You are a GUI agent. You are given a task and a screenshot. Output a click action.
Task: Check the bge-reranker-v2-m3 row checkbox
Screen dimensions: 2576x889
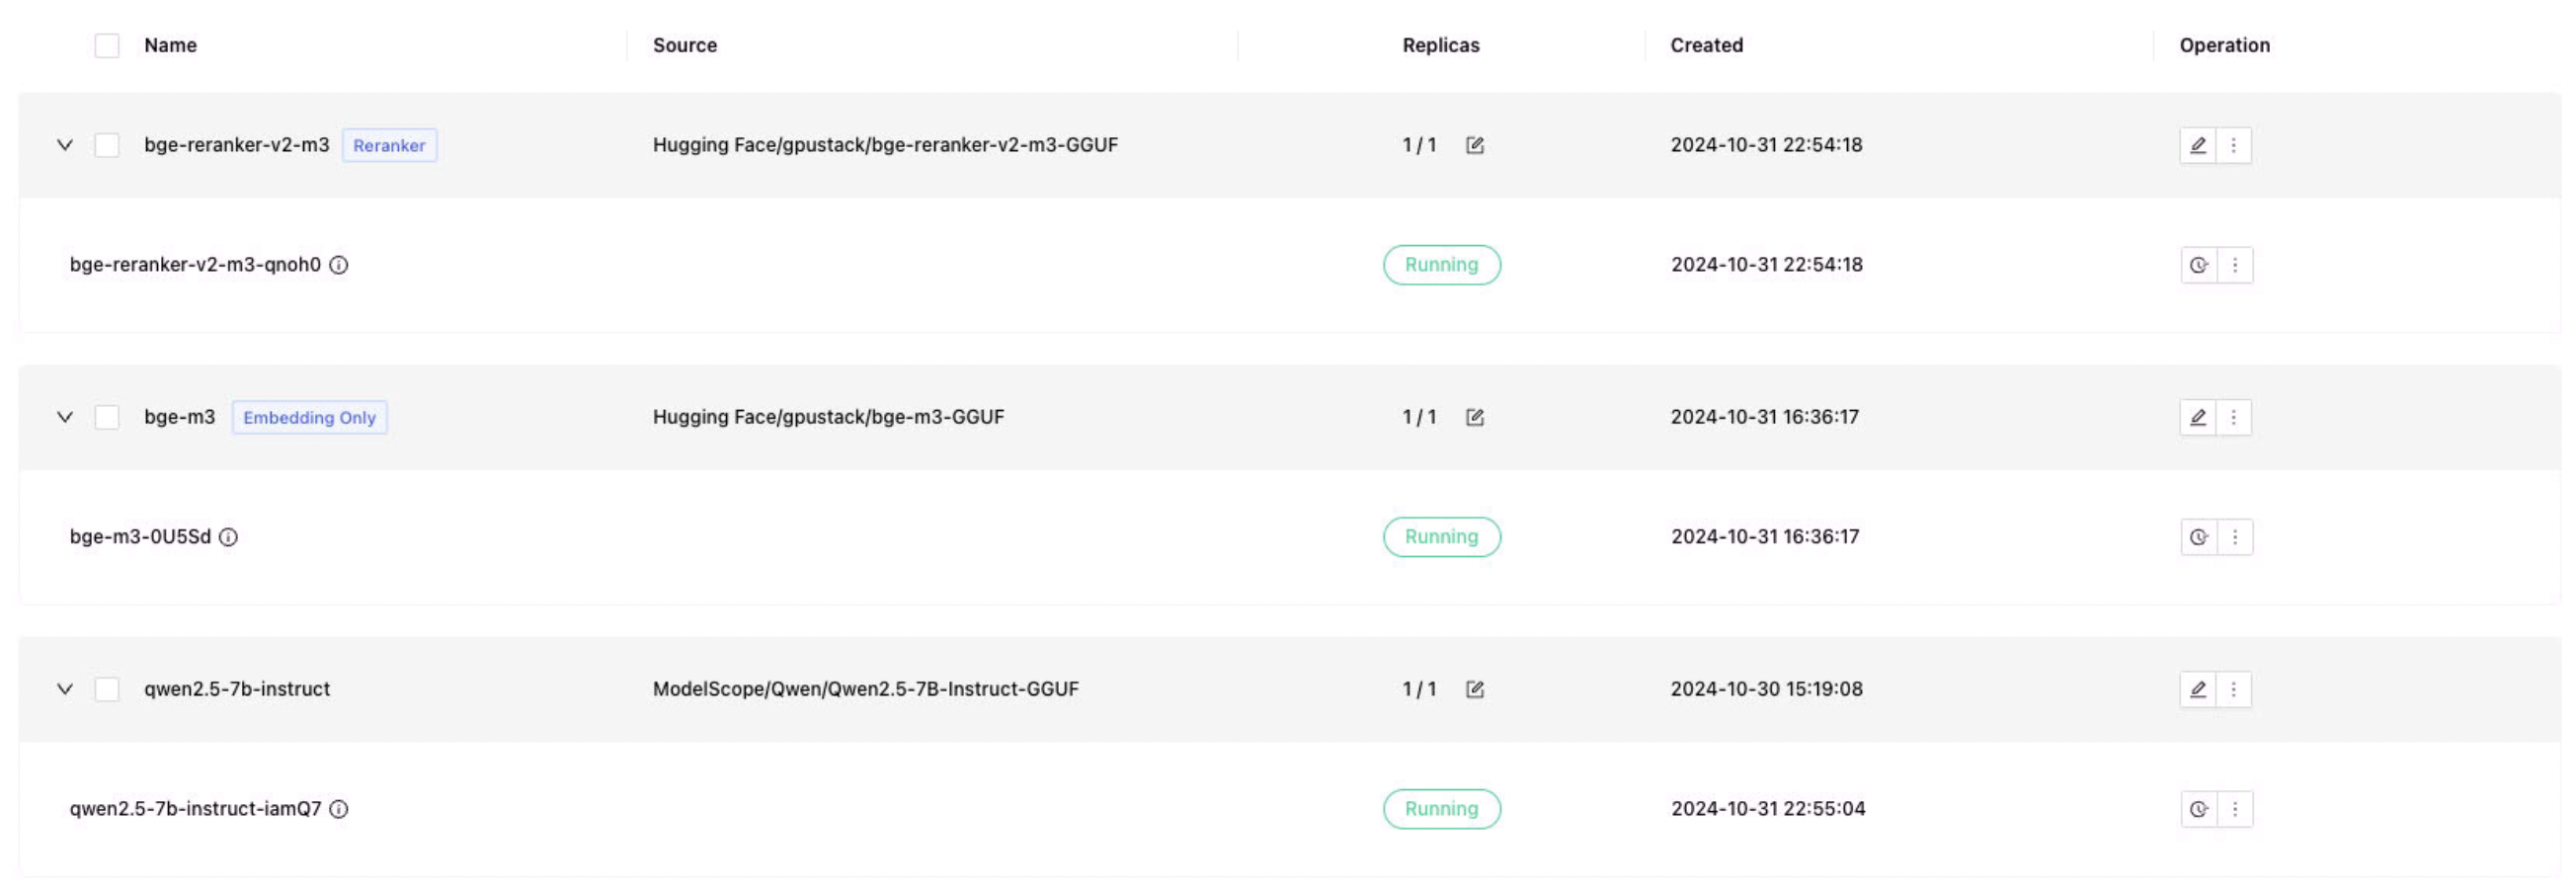point(107,145)
